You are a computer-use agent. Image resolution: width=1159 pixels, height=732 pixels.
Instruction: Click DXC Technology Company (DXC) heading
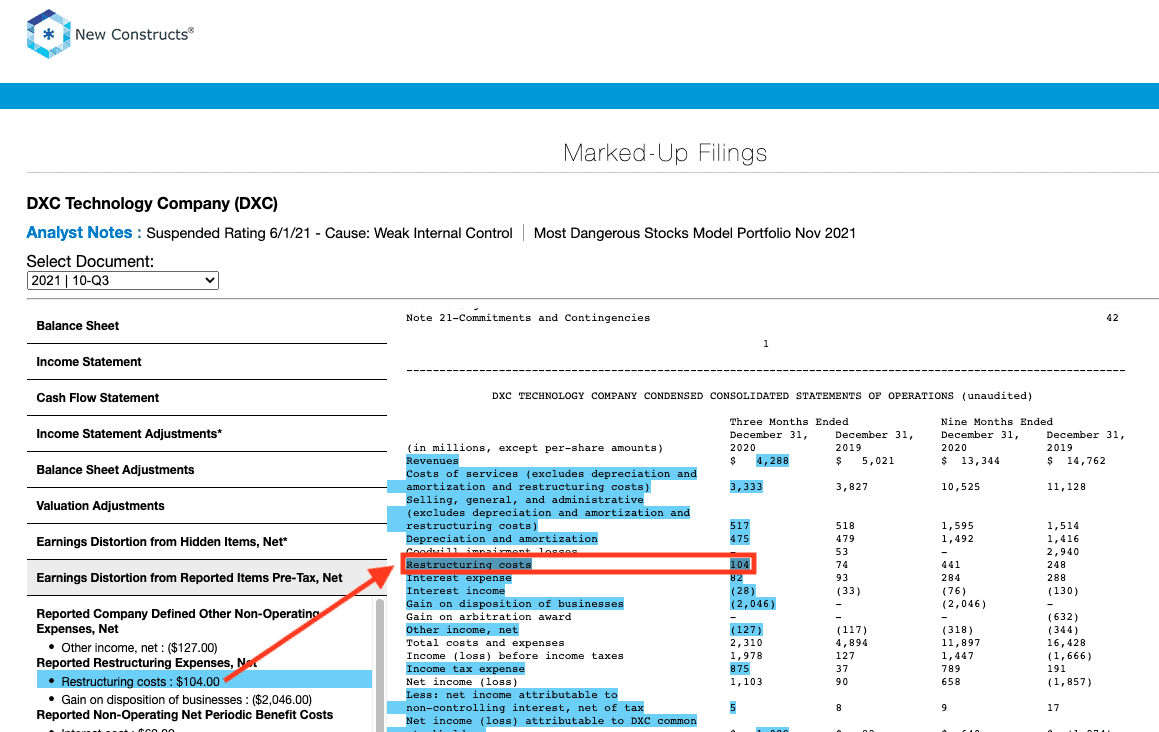(152, 203)
